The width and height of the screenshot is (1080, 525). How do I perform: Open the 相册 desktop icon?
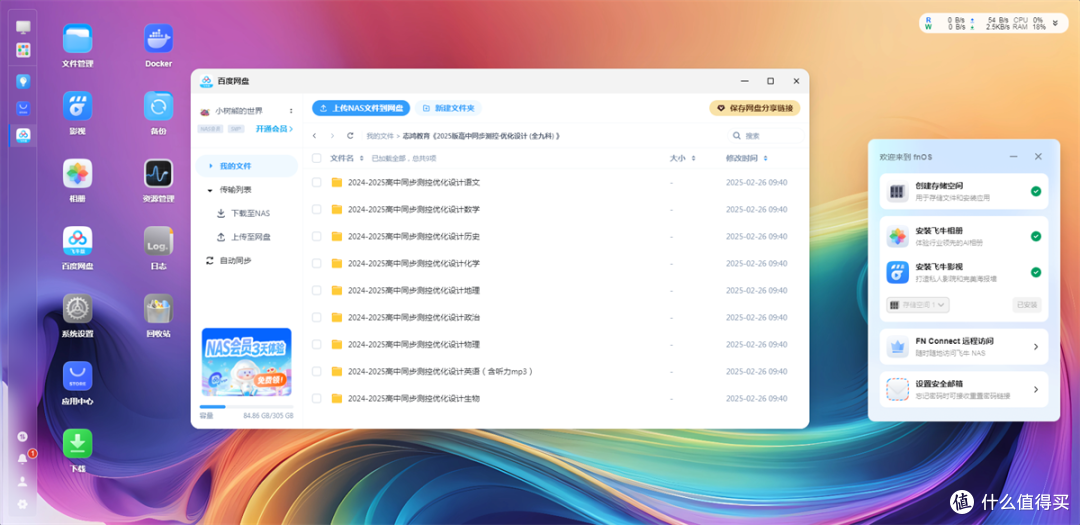77,174
